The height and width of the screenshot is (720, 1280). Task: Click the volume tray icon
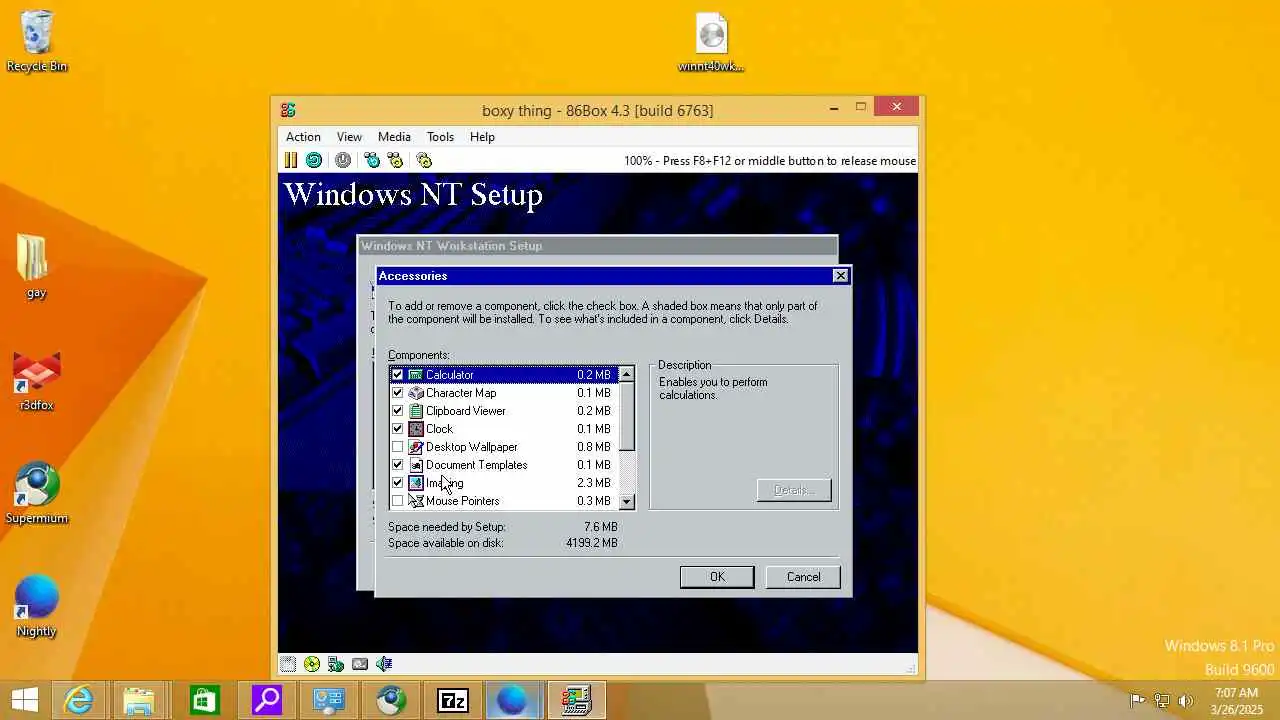[1187, 701]
